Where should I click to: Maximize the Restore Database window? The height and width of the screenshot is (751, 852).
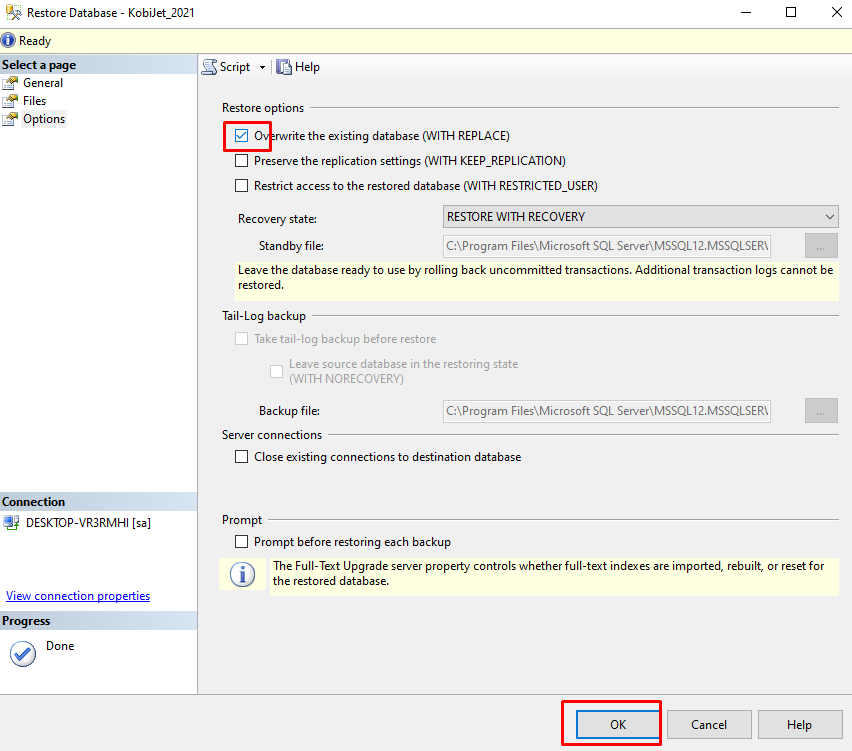pos(791,12)
